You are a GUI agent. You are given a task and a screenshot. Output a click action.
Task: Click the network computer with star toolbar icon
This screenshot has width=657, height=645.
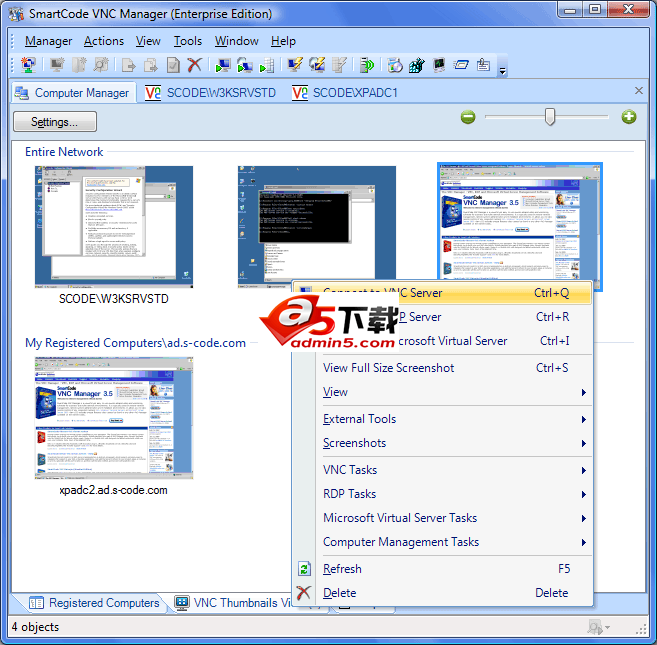click(28, 65)
